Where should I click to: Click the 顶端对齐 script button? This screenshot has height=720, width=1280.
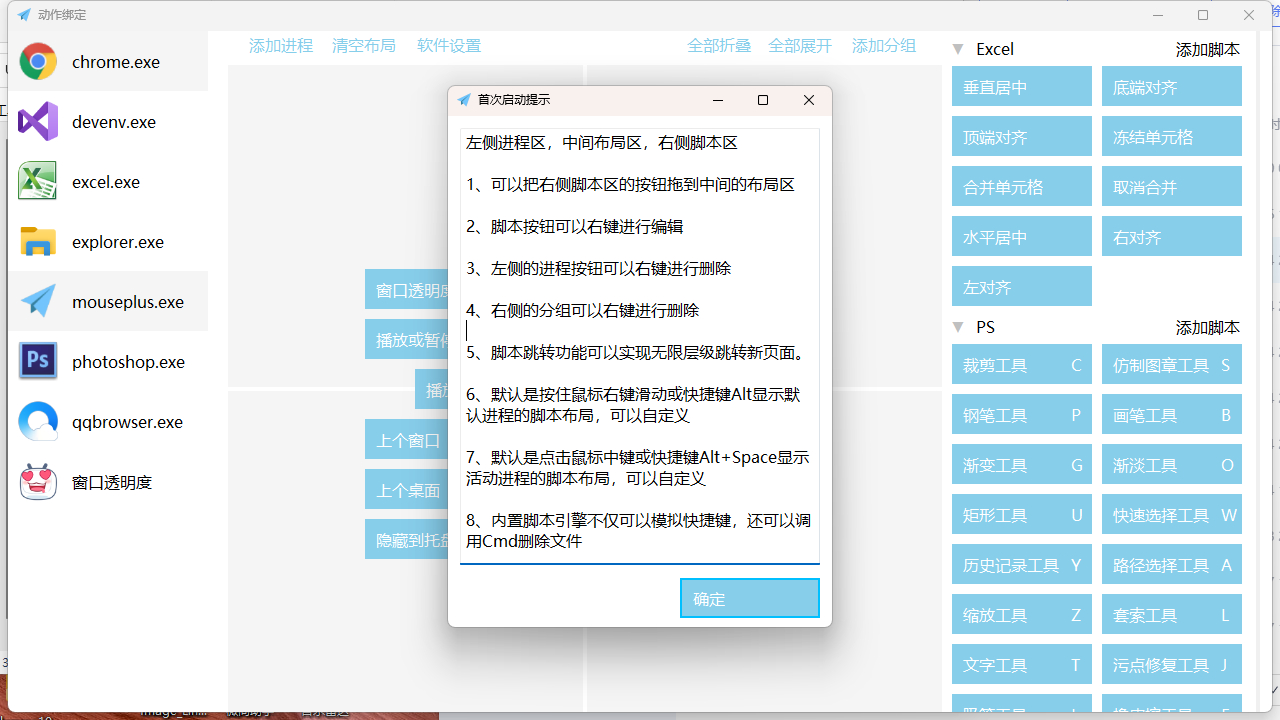[1022, 137]
